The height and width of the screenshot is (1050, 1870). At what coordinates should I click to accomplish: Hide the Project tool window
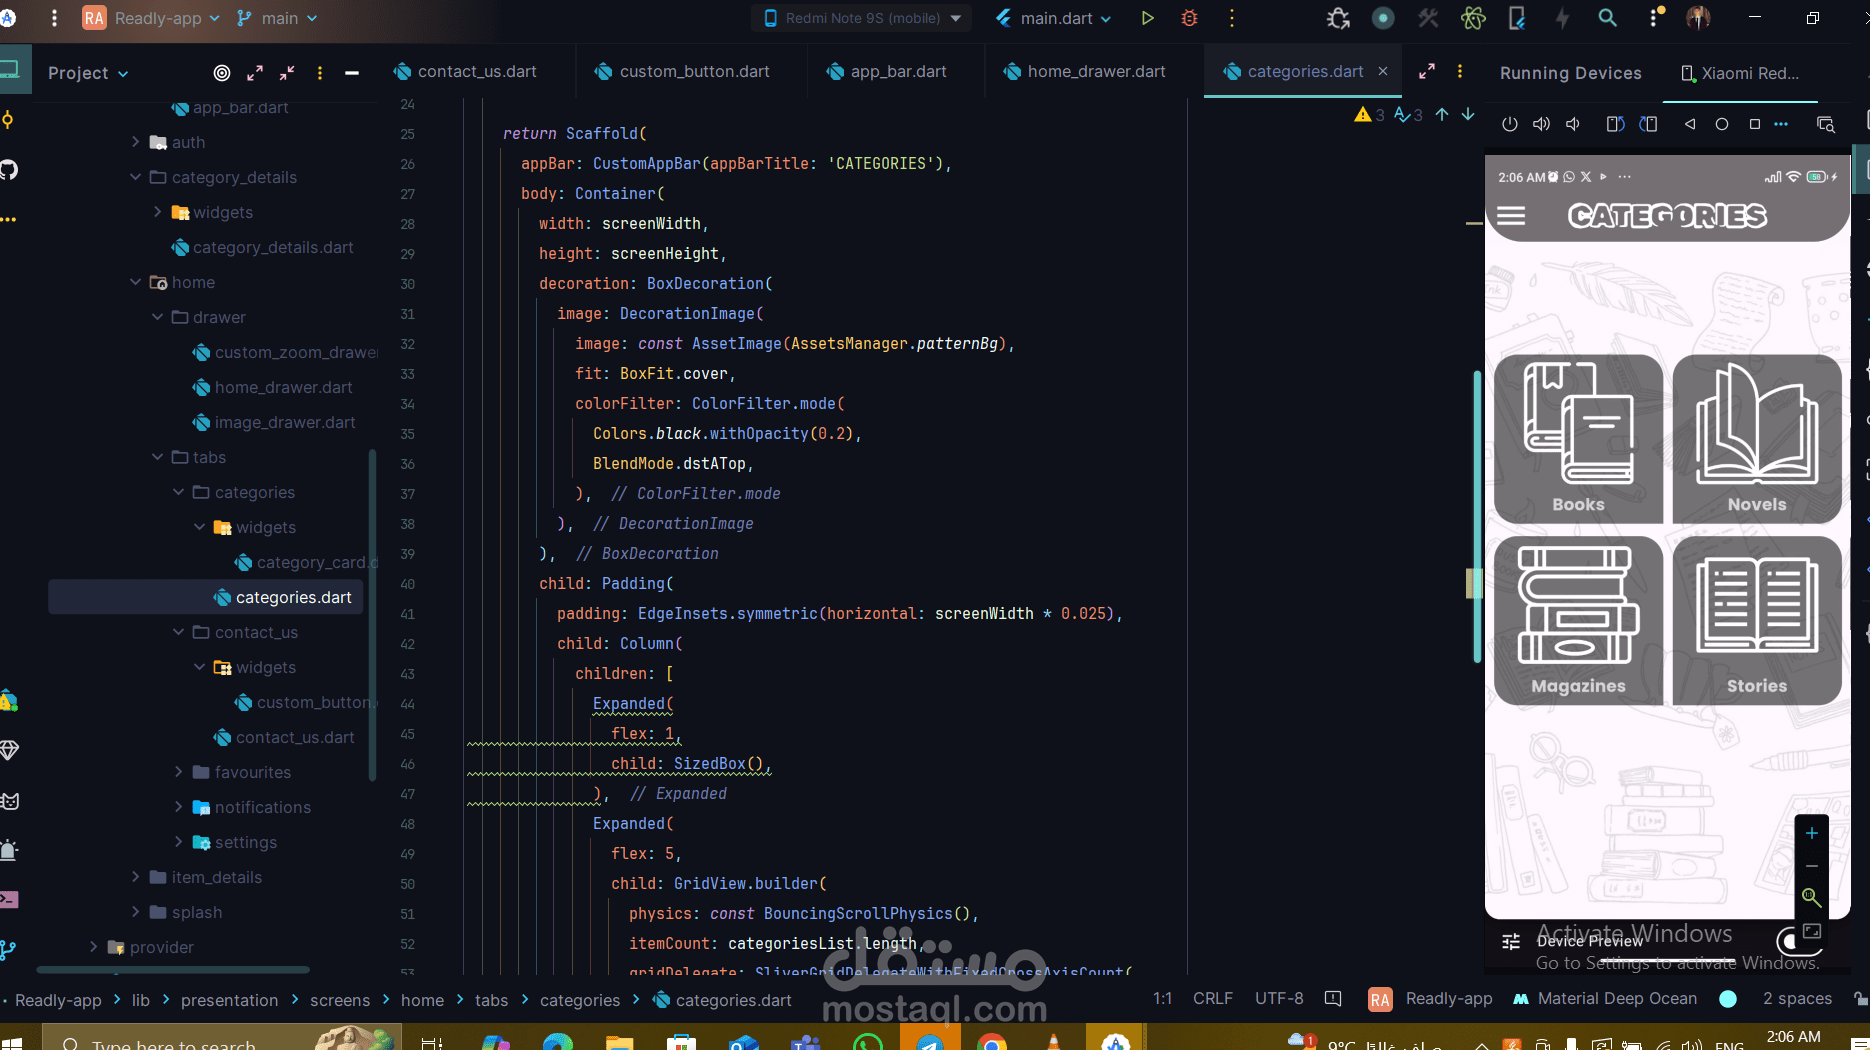tap(352, 73)
